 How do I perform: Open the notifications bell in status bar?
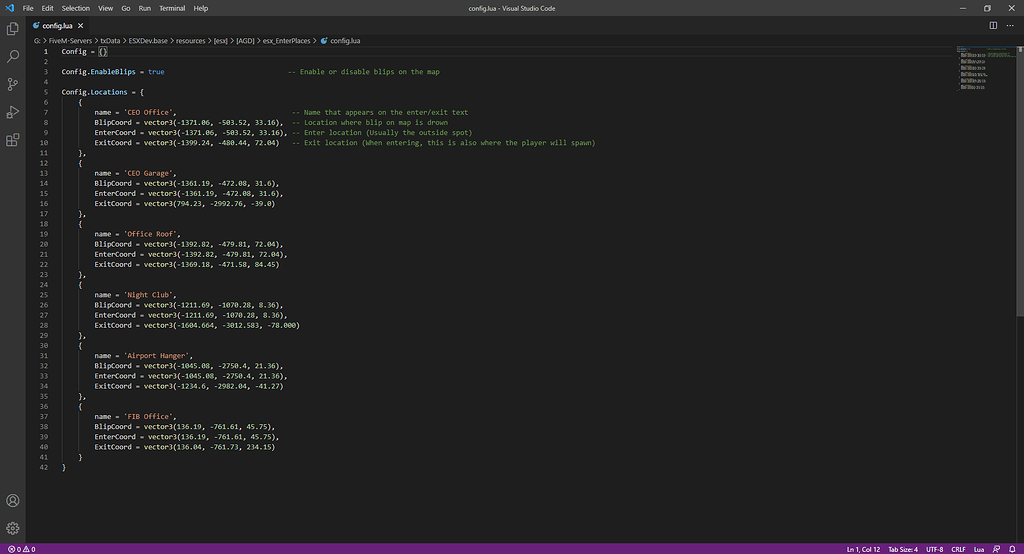click(x=1013, y=548)
